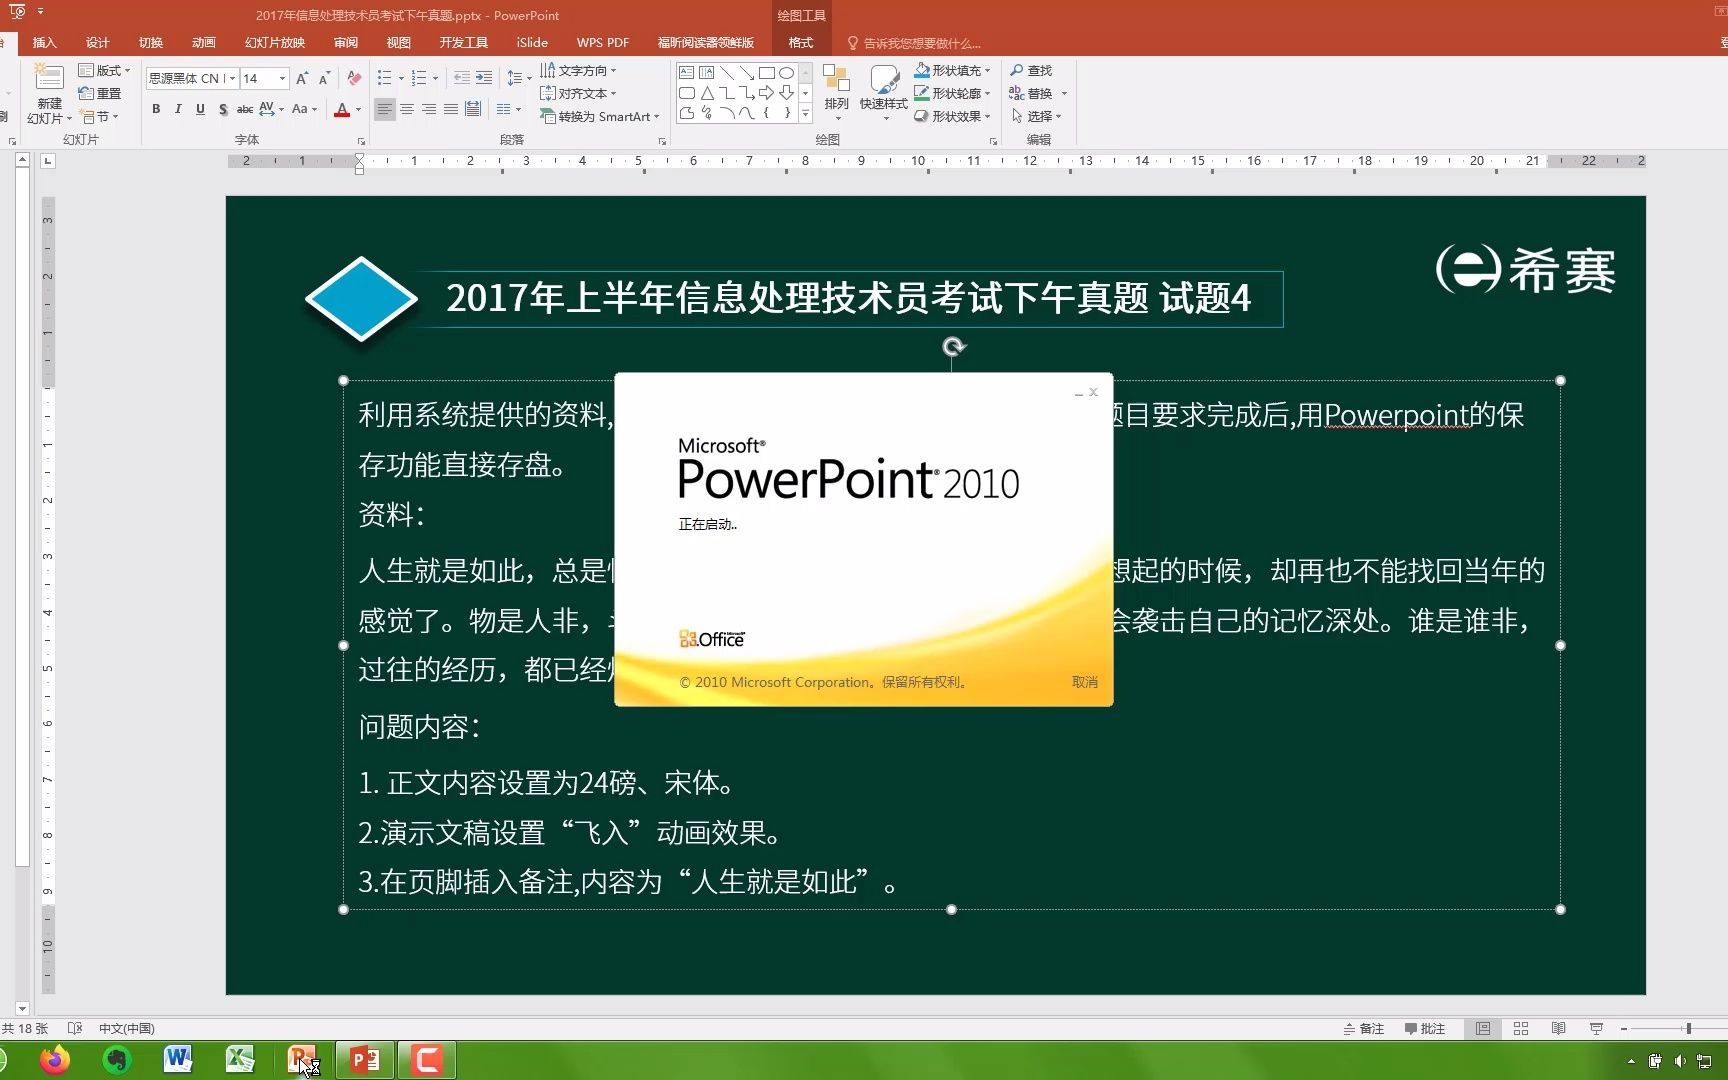The image size is (1728, 1080).
Task: Select the rectangle shape
Action: tap(767, 73)
